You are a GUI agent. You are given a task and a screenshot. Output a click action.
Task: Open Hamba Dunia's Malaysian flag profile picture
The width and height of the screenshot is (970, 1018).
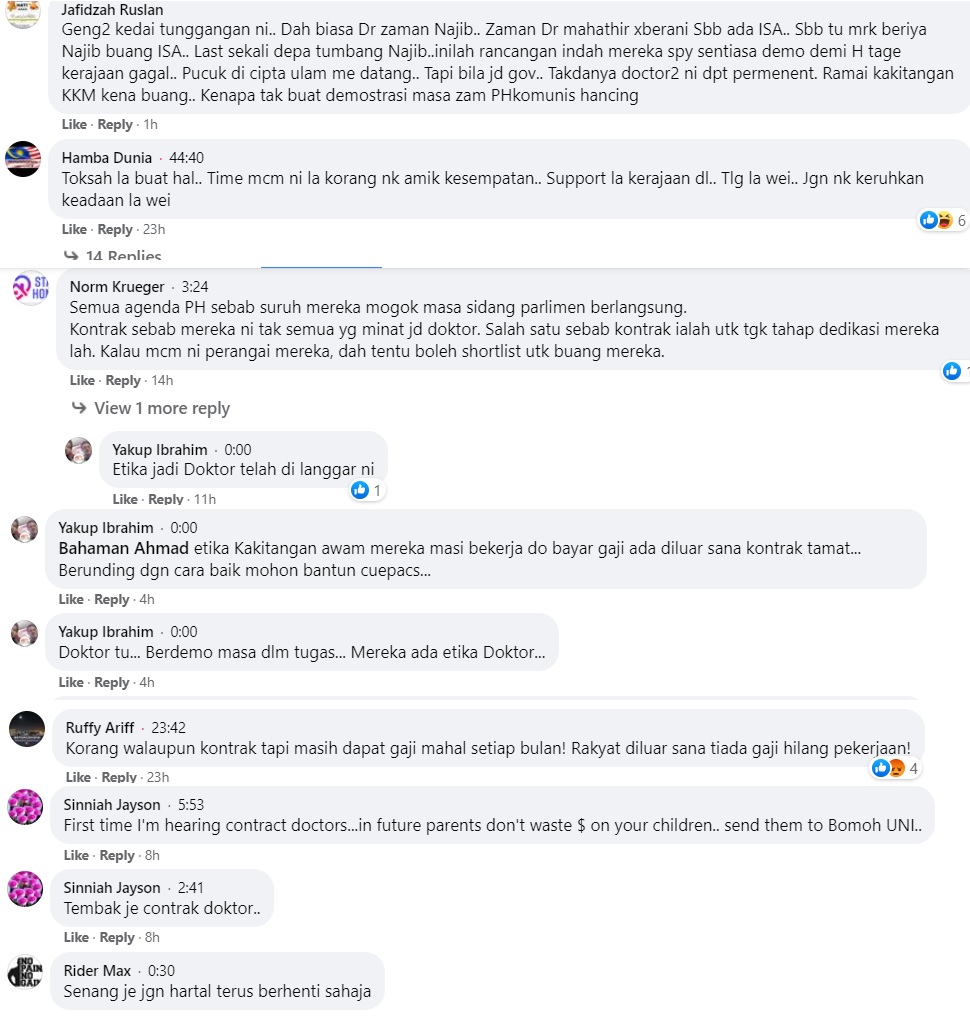[x=22, y=159]
